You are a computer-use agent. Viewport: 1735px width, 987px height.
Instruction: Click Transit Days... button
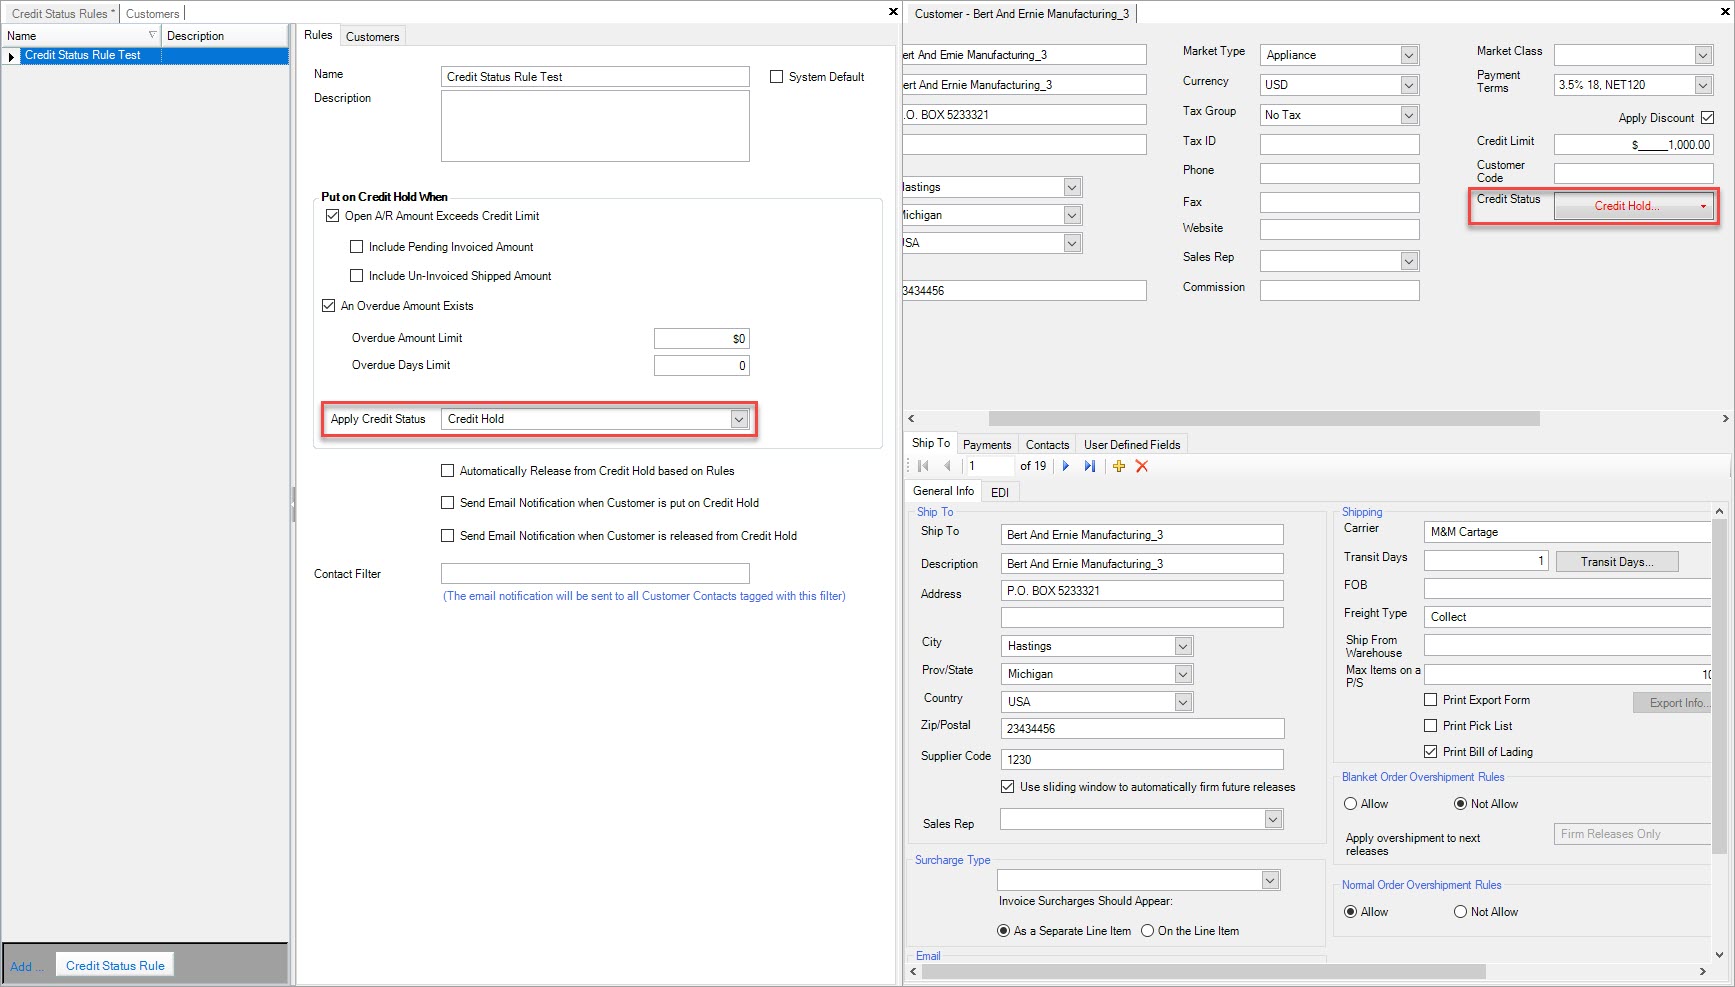point(1616,561)
